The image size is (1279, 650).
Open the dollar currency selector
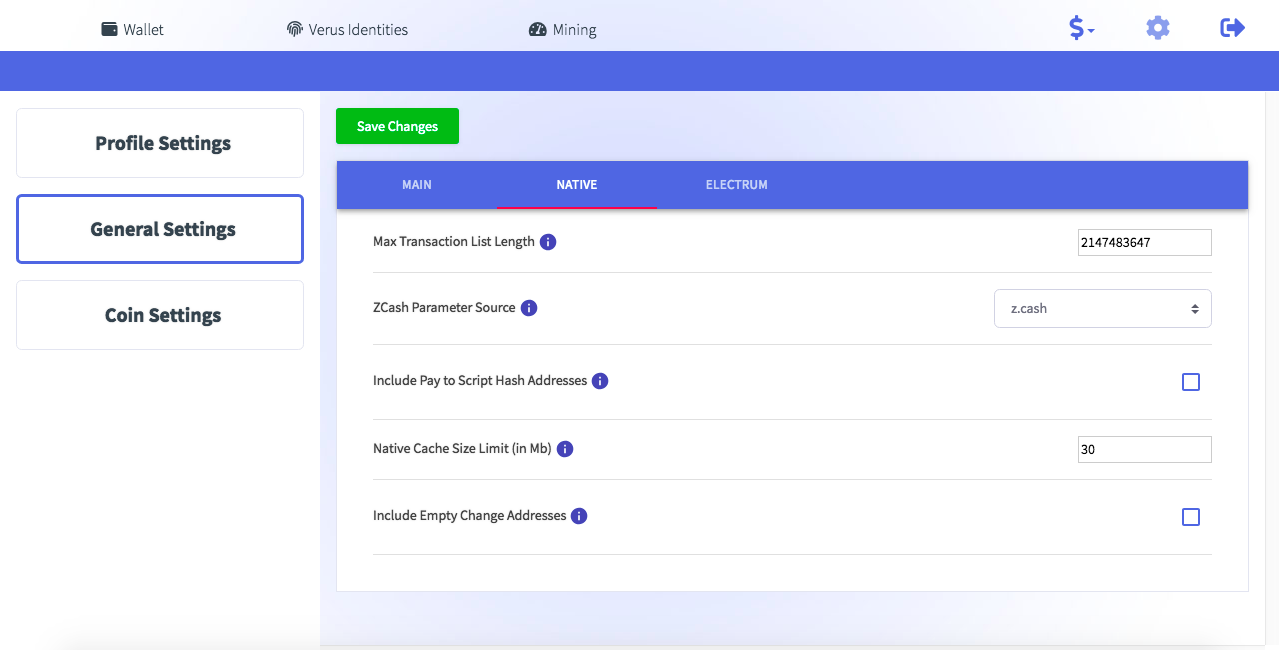coord(1081,28)
